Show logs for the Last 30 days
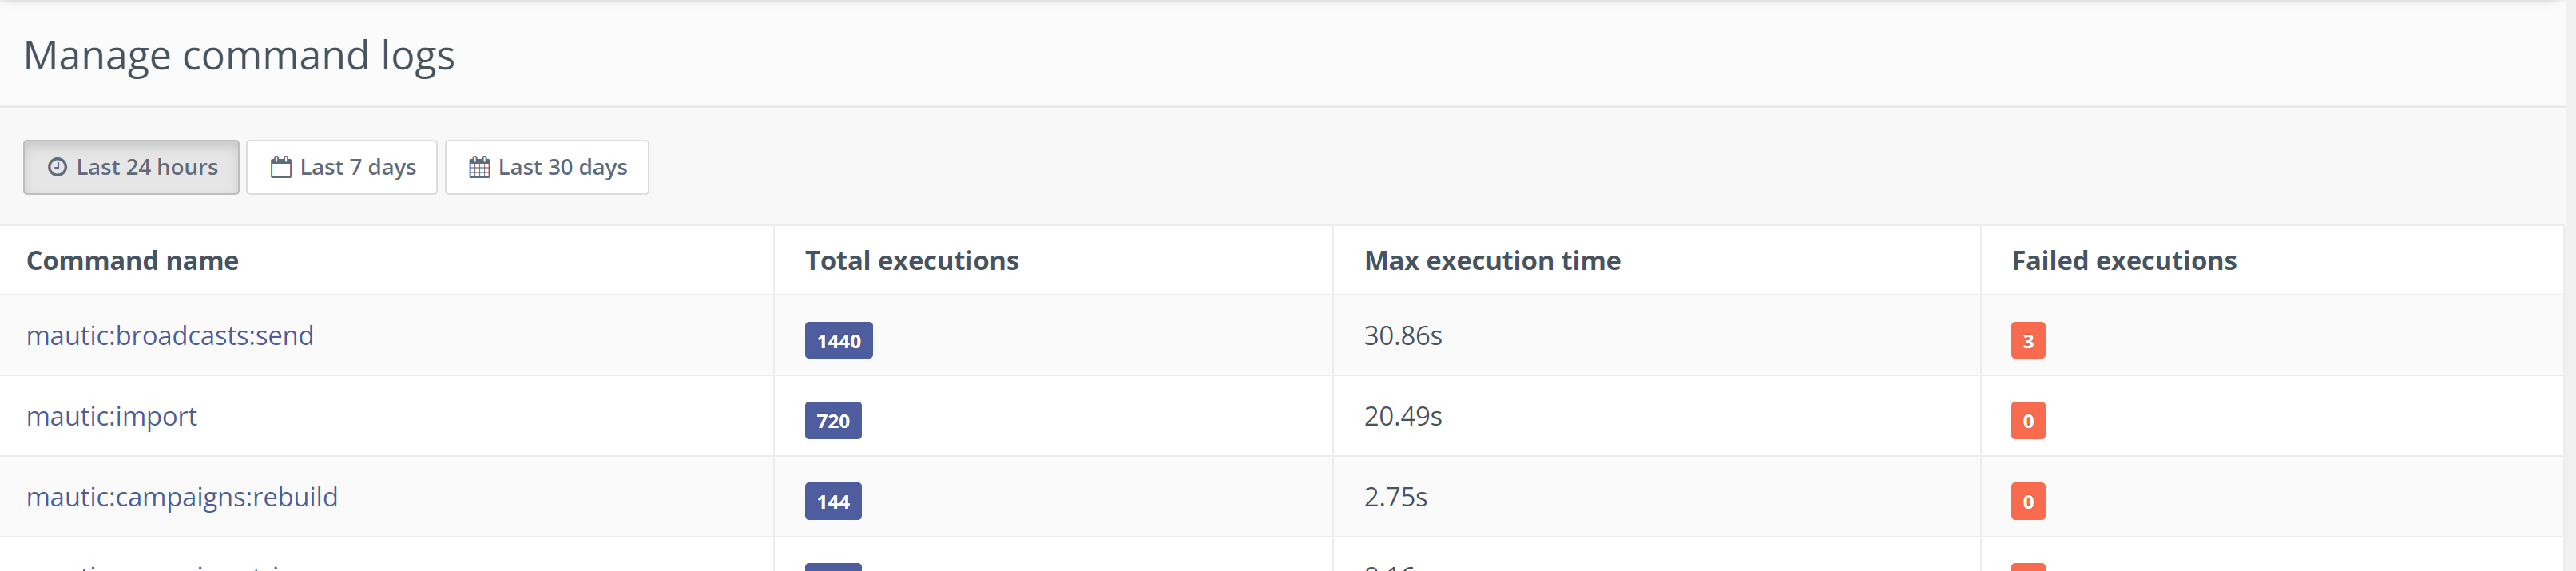2576x571 pixels. tap(546, 167)
